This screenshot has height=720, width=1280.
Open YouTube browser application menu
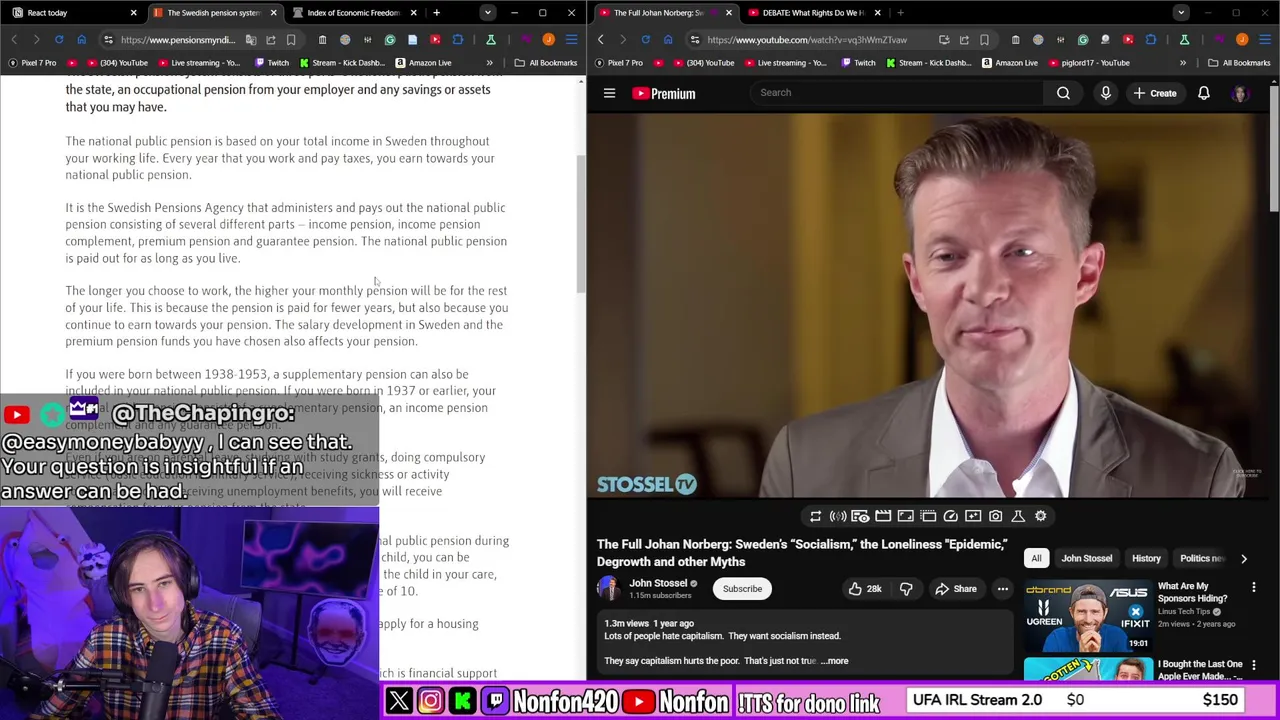(x=1264, y=40)
